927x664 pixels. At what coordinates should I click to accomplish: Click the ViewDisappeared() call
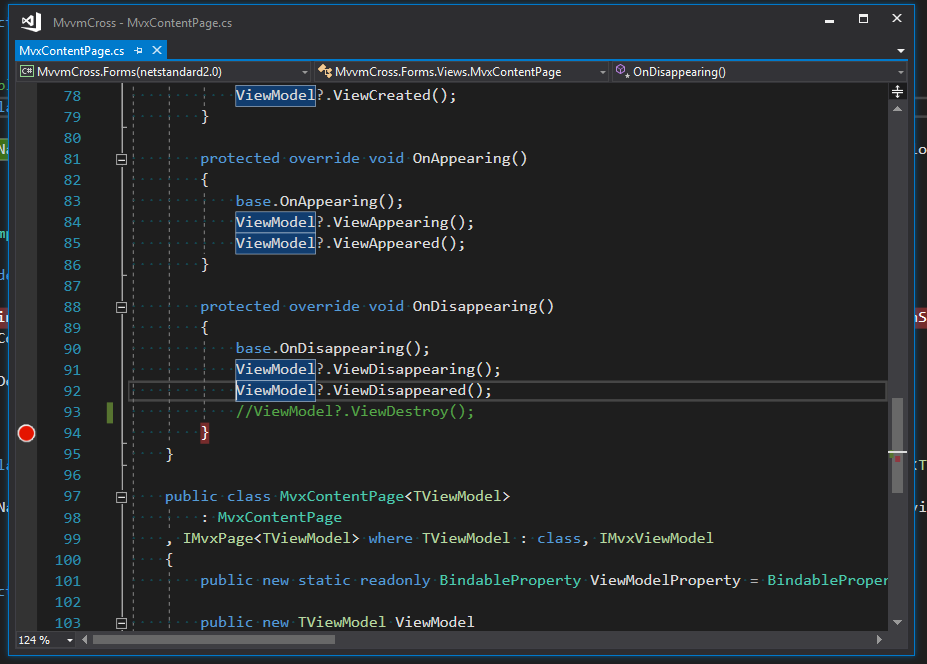tap(412, 390)
